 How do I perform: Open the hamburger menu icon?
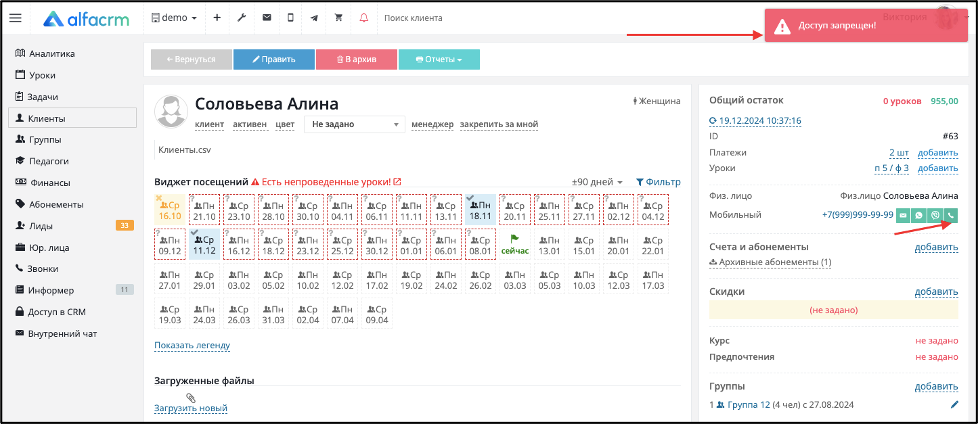tap(16, 18)
